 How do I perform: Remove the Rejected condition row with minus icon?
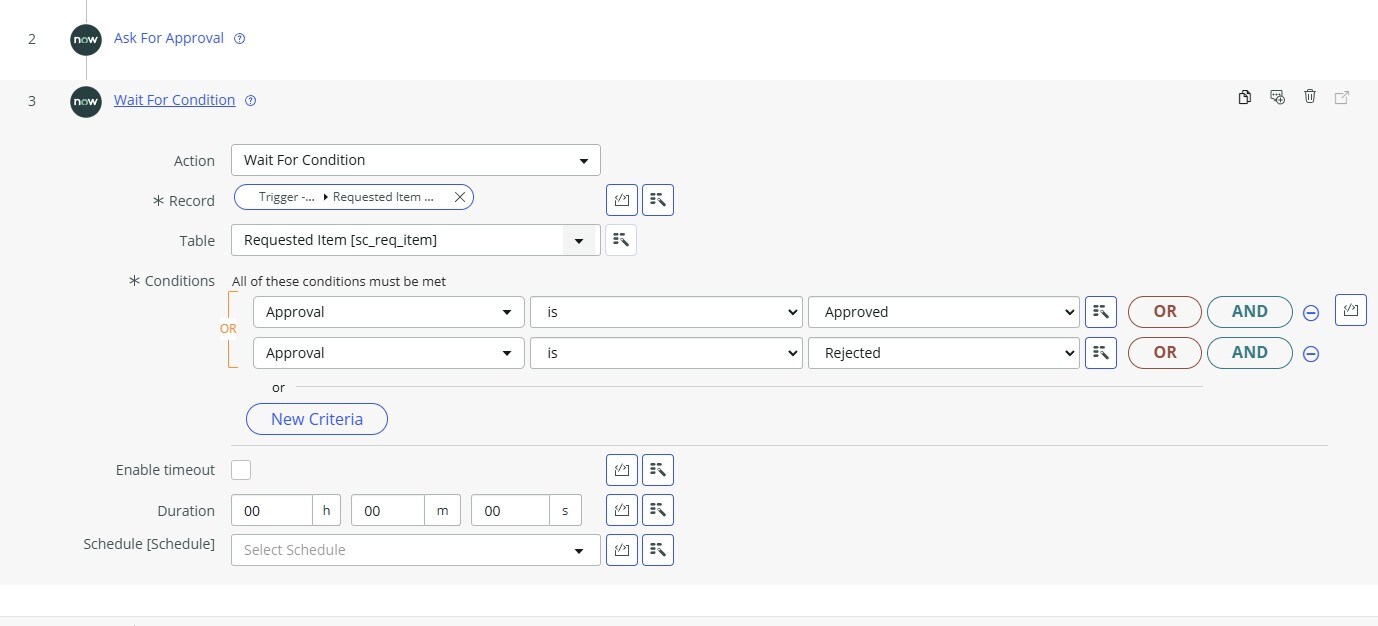pyautogui.click(x=1311, y=353)
